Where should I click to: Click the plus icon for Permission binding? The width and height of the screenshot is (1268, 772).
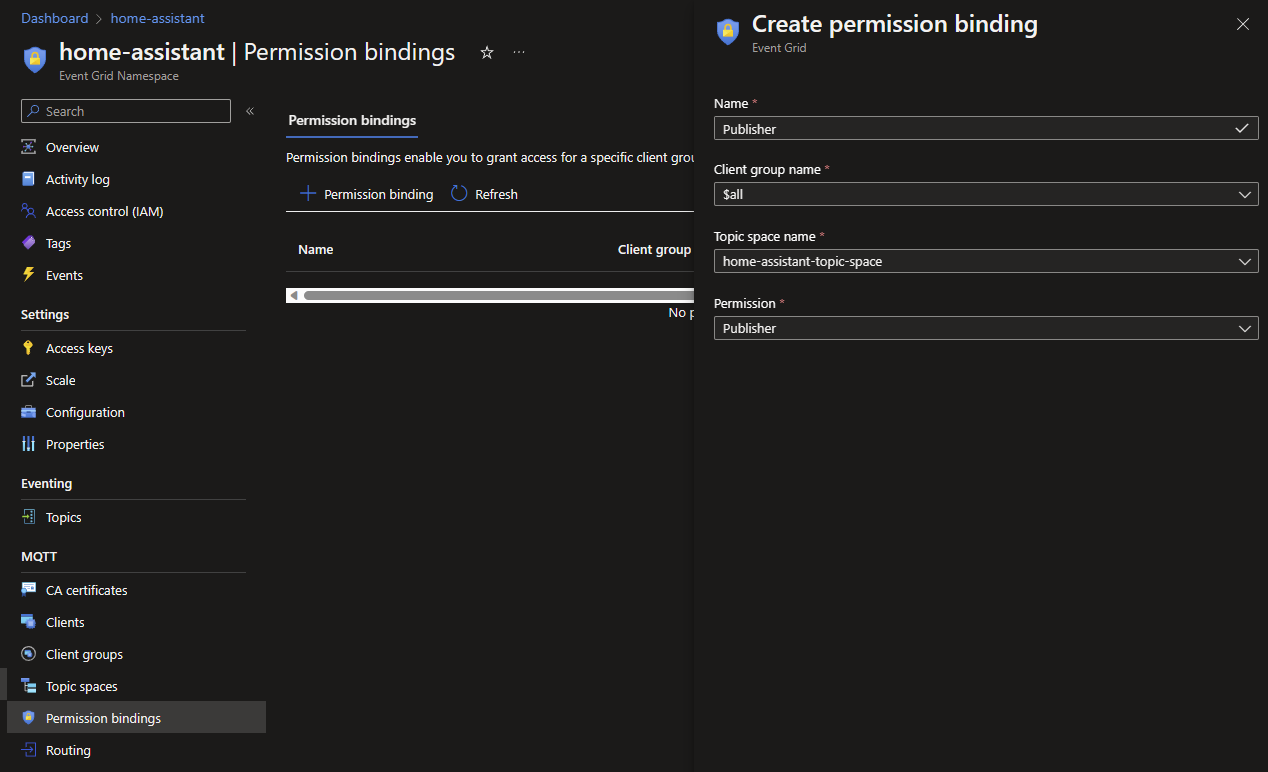[308, 194]
